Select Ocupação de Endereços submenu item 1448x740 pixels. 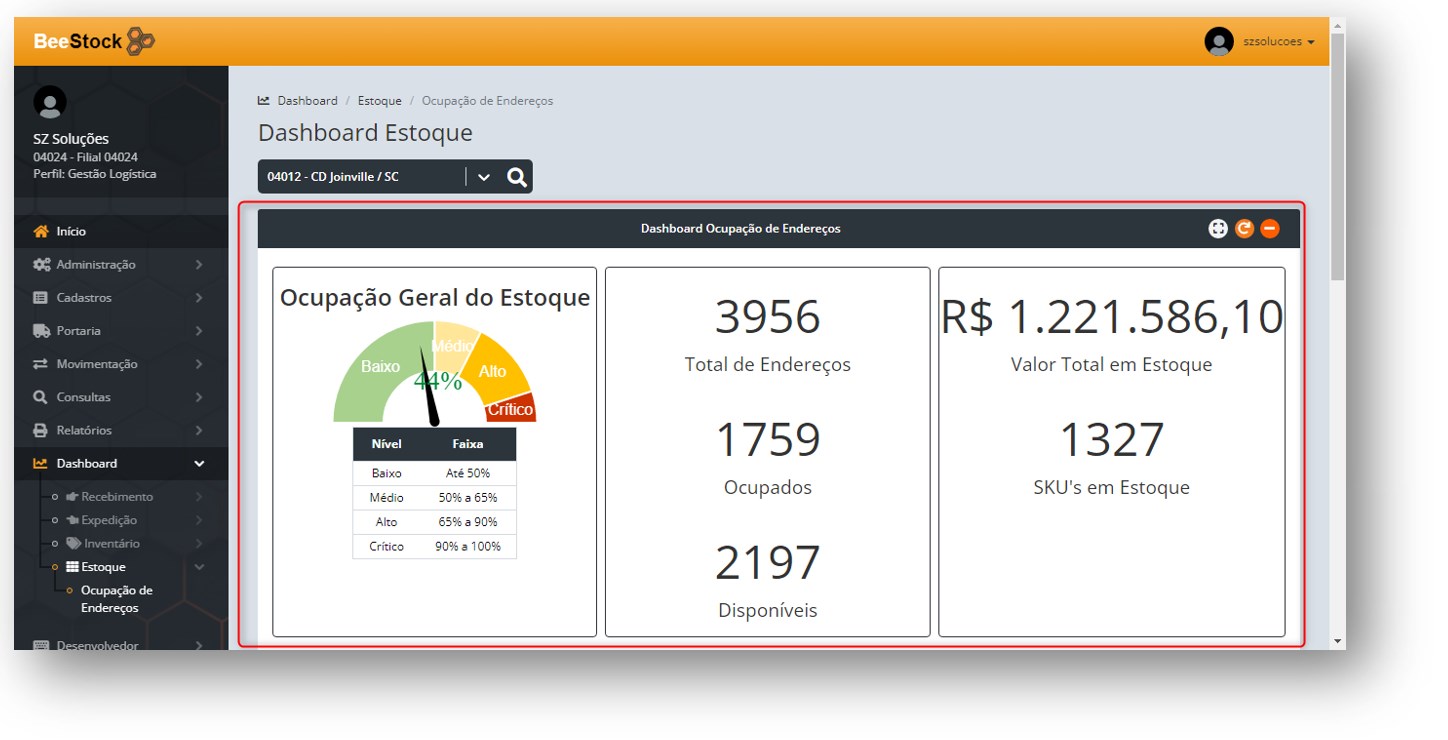pyautogui.click(x=116, y=599)
